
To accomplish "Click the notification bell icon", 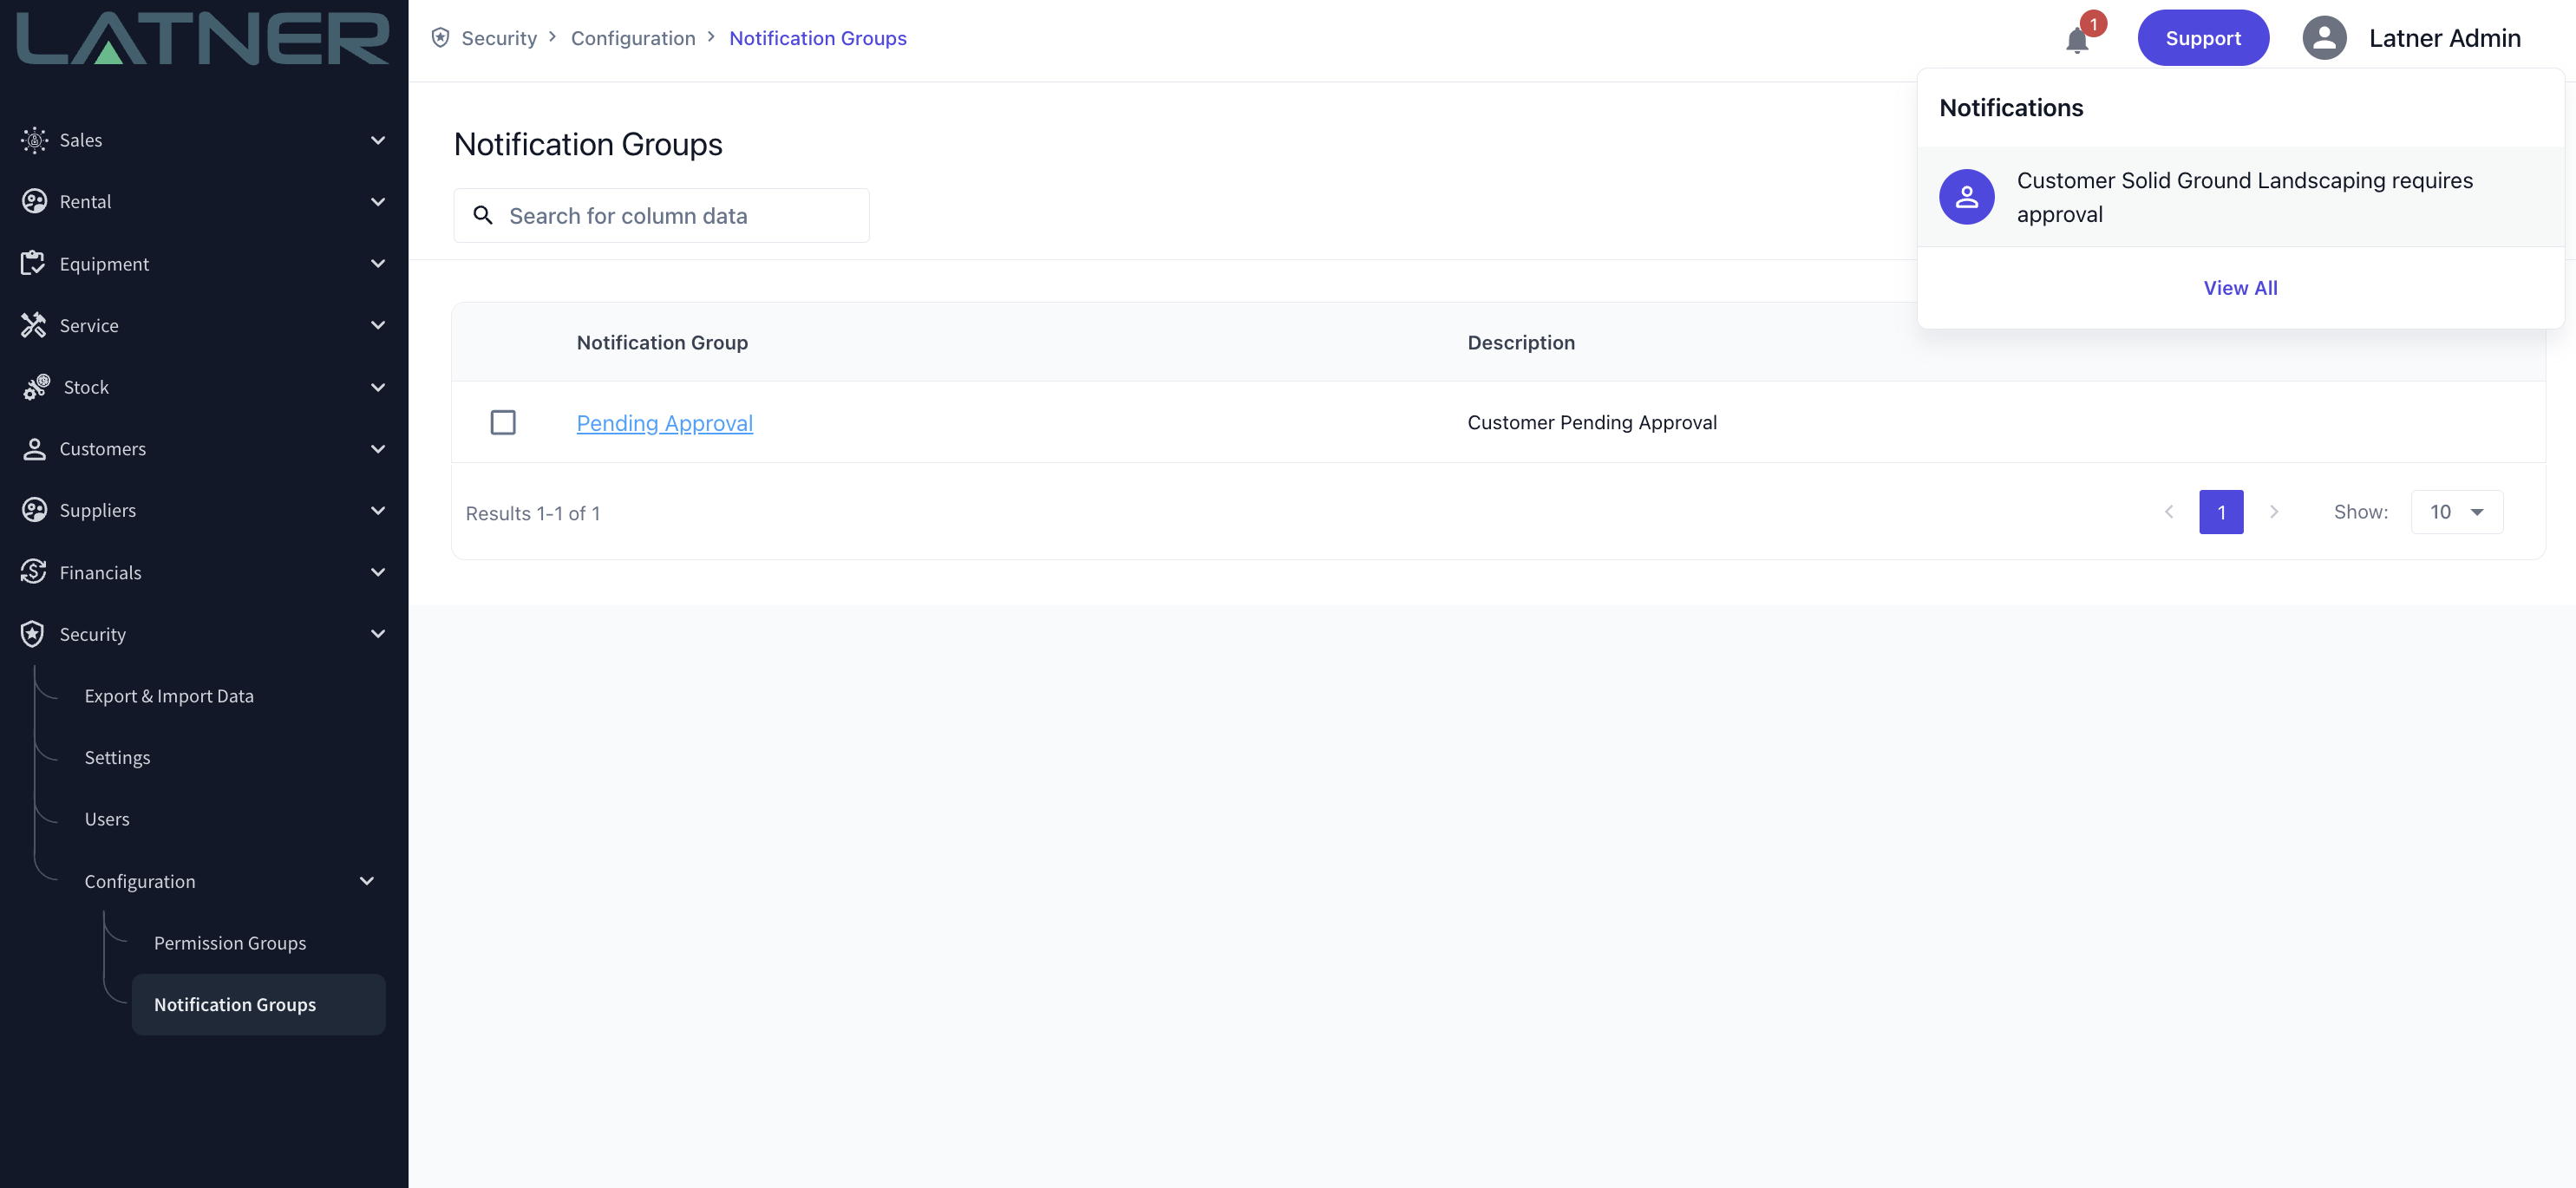I will click(x=2077, y=40).
